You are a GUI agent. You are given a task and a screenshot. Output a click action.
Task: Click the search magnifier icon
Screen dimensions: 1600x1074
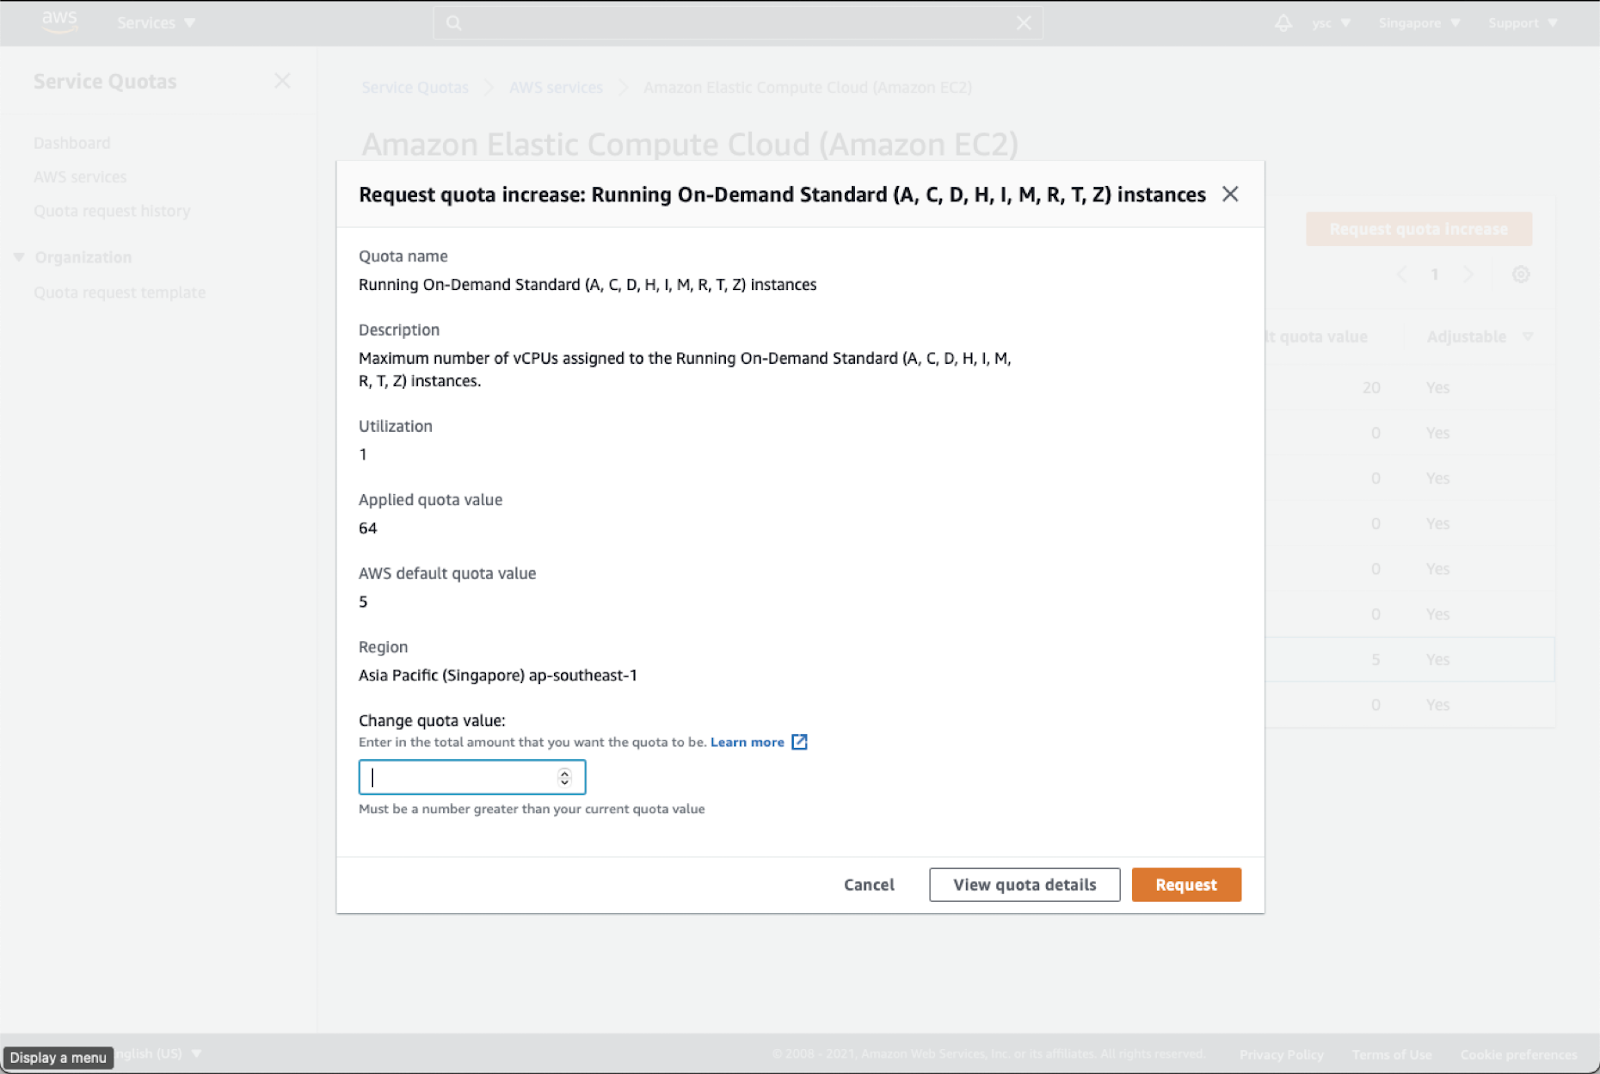454,23
